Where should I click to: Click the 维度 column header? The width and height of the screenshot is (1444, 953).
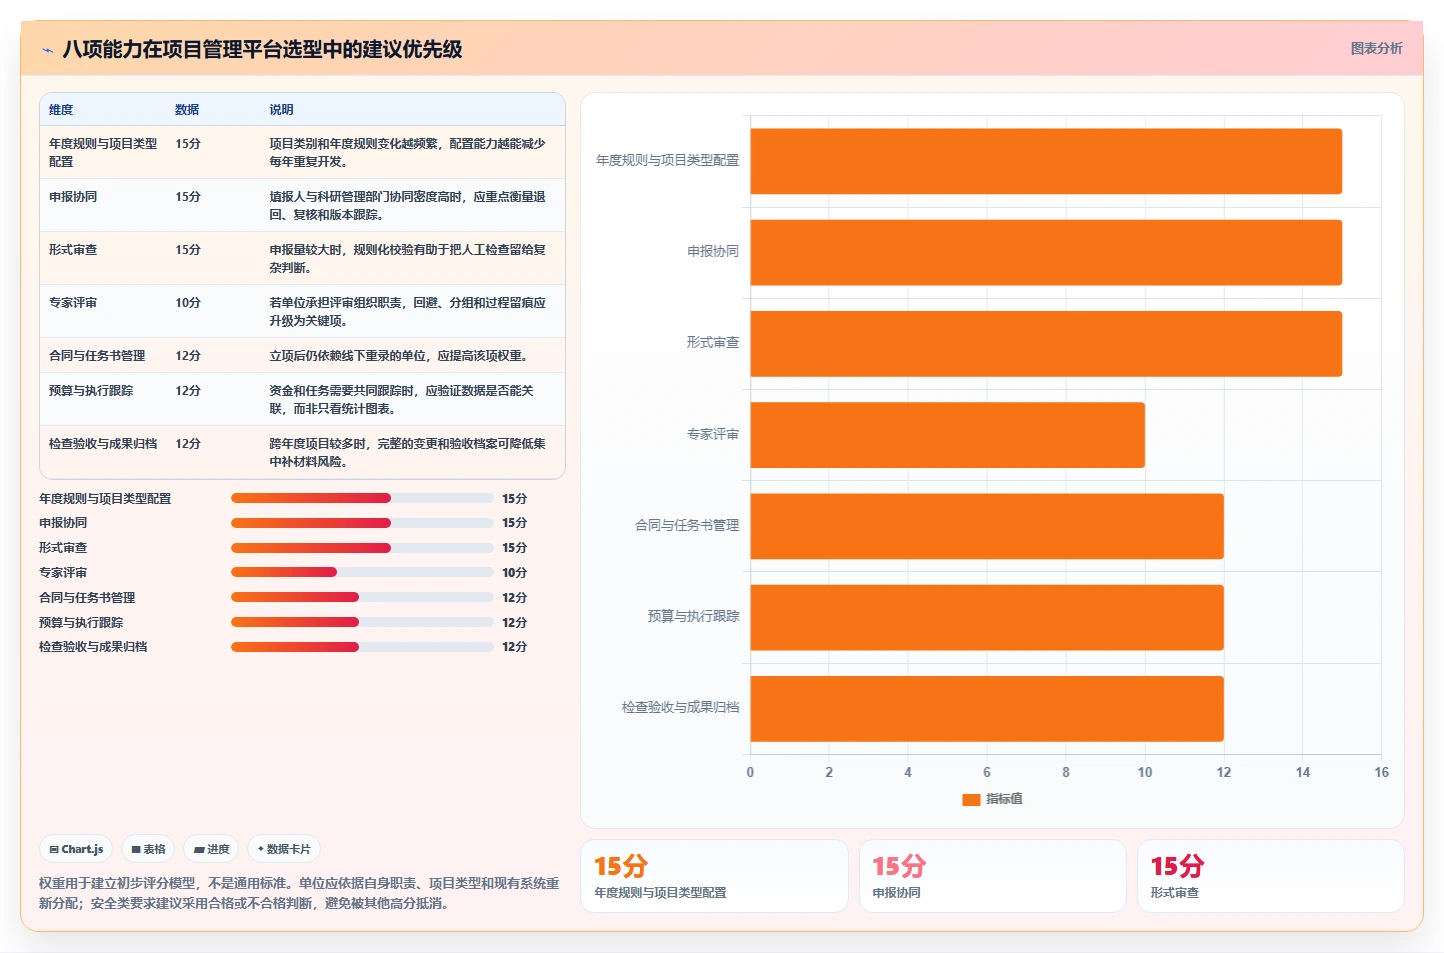pyautogui.click(x=61, y=110)
